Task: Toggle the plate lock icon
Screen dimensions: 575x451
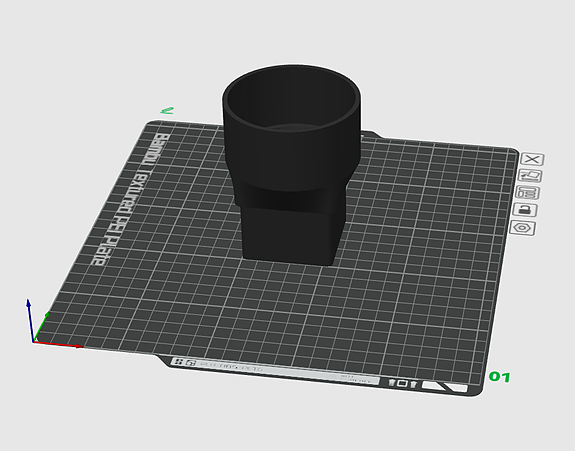Action: coord(525,210)
